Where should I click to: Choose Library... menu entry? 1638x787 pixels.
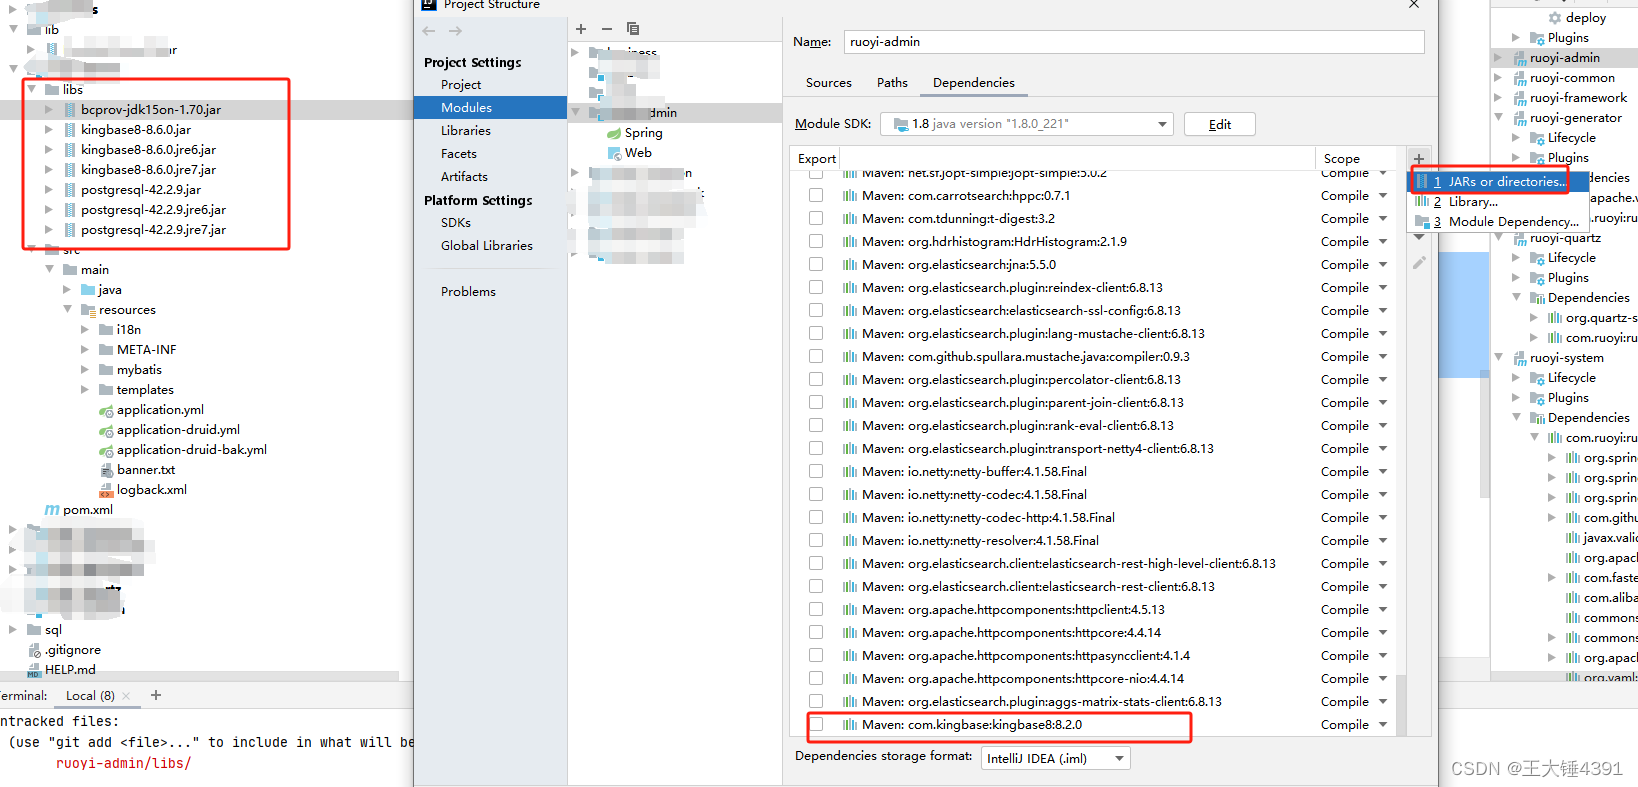click(1499, 202)
